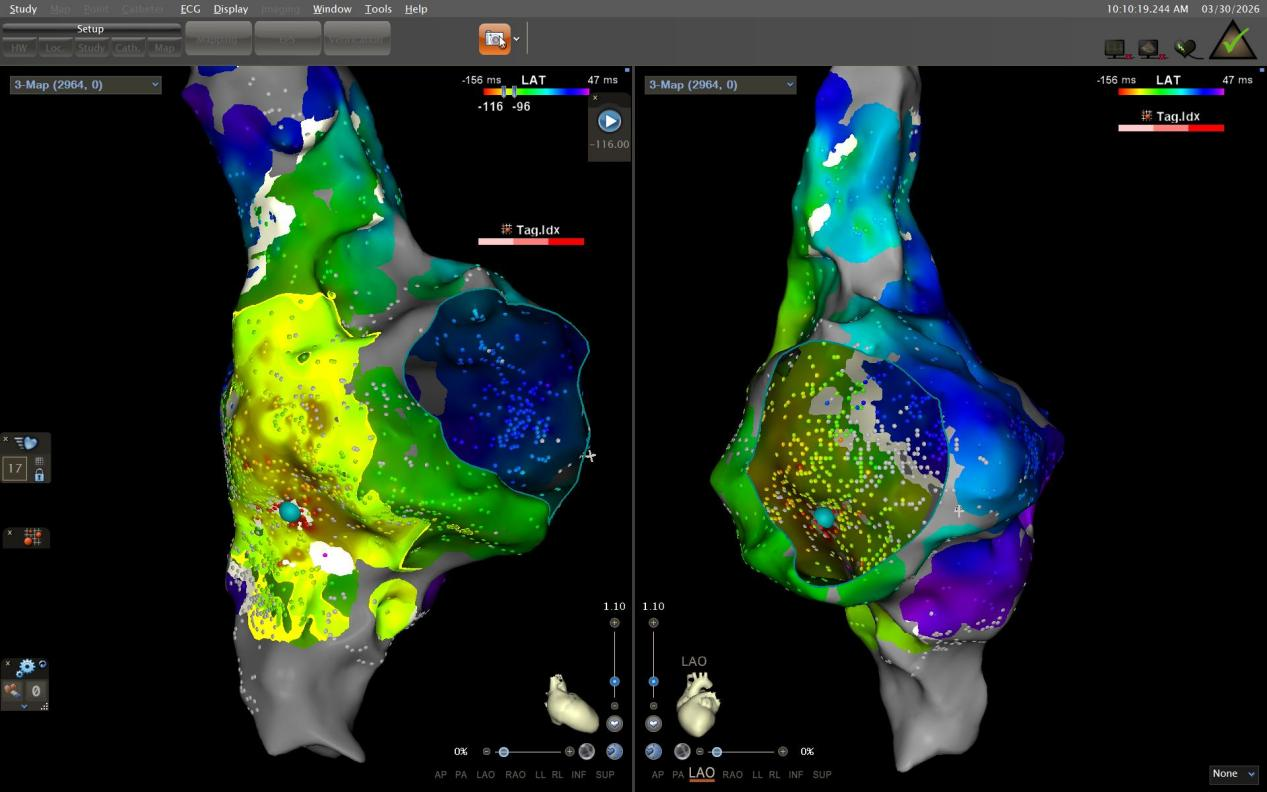Viewport: 1267px width, 792px height.
Task: Open the Tools menu
Action: click(378, 9)
